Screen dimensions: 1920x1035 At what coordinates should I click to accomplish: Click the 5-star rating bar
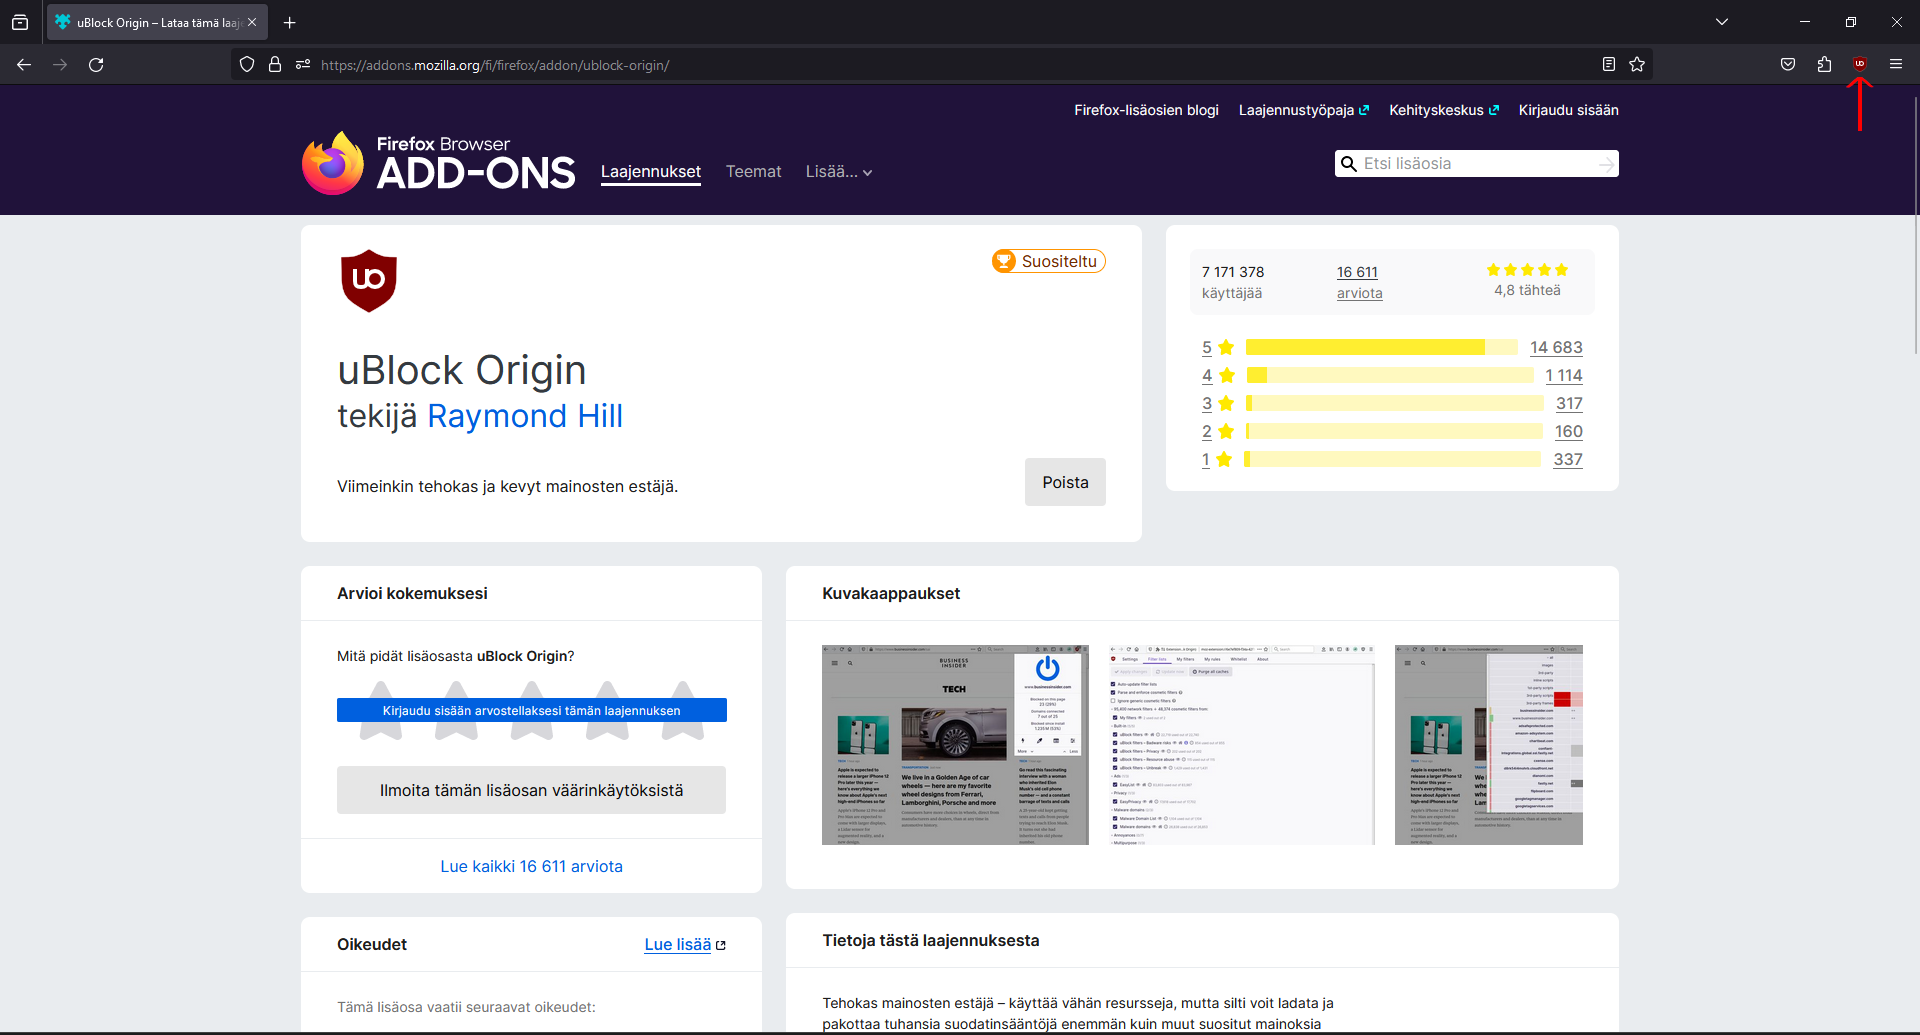point(1381,347)
